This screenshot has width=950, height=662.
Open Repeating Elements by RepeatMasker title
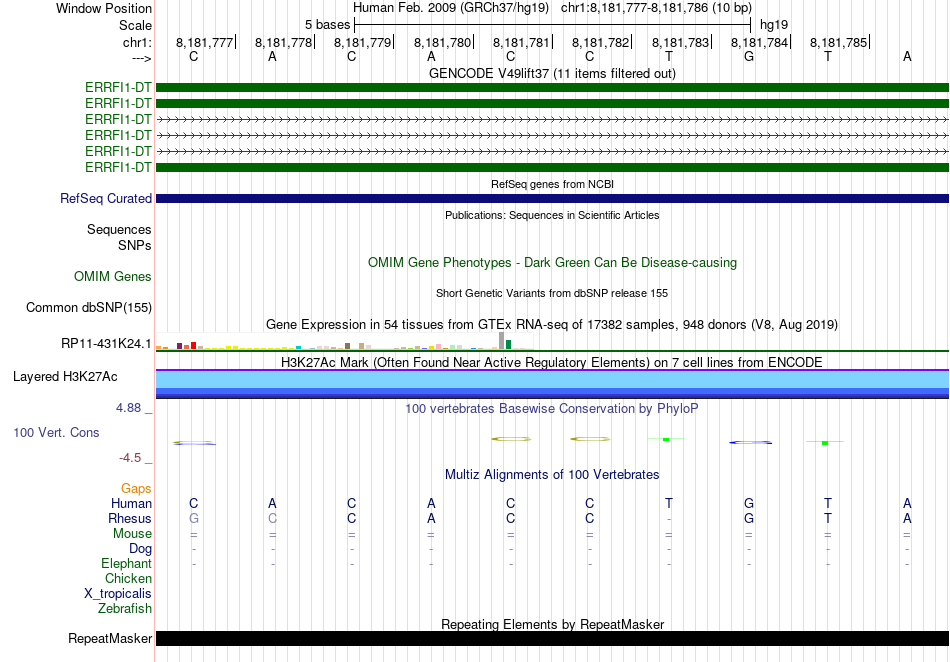point(552,624)
